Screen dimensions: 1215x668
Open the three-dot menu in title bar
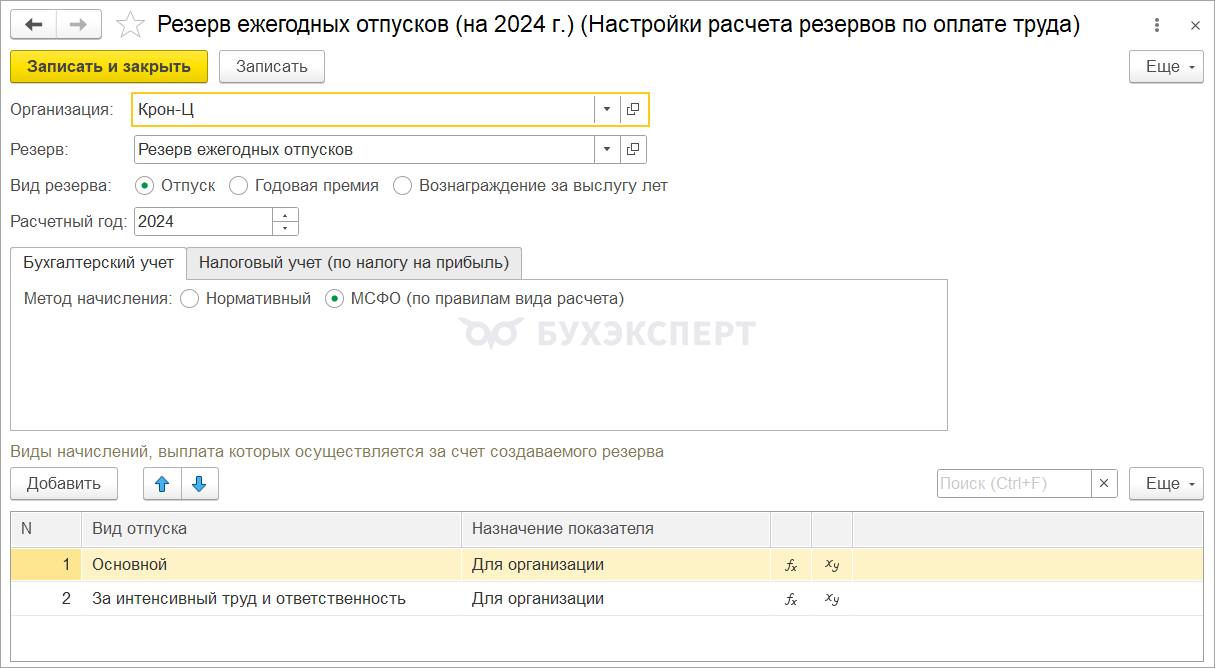click(x=1157, y=25)
